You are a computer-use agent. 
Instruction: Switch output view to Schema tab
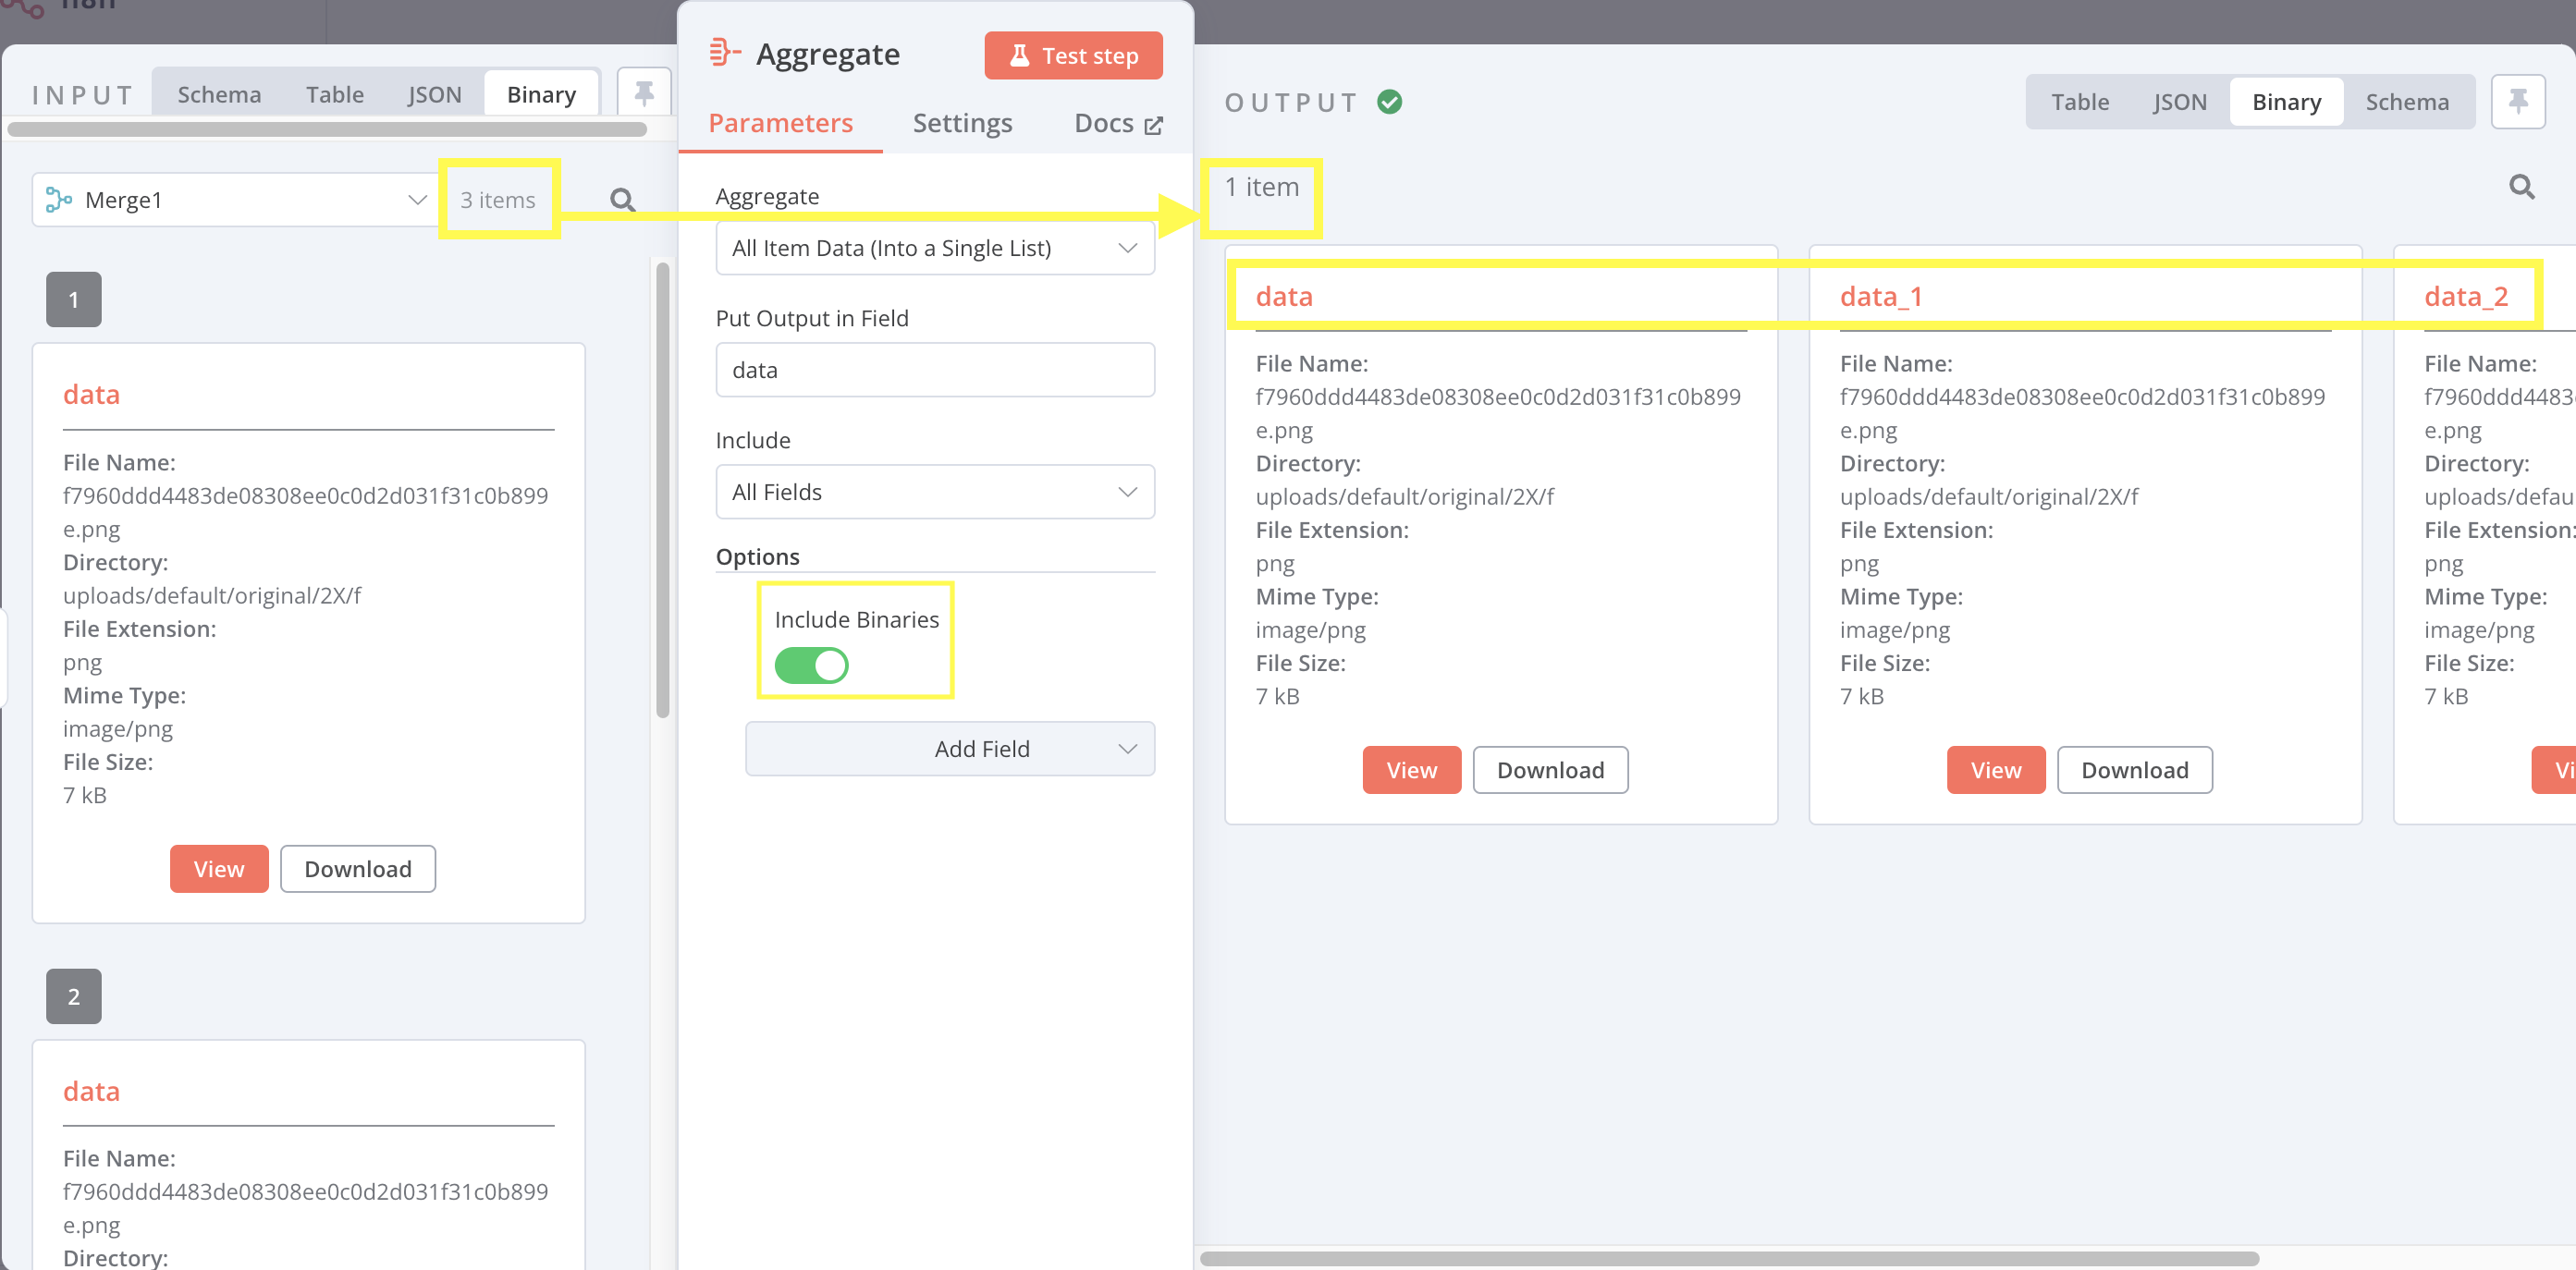[2407, 102]
